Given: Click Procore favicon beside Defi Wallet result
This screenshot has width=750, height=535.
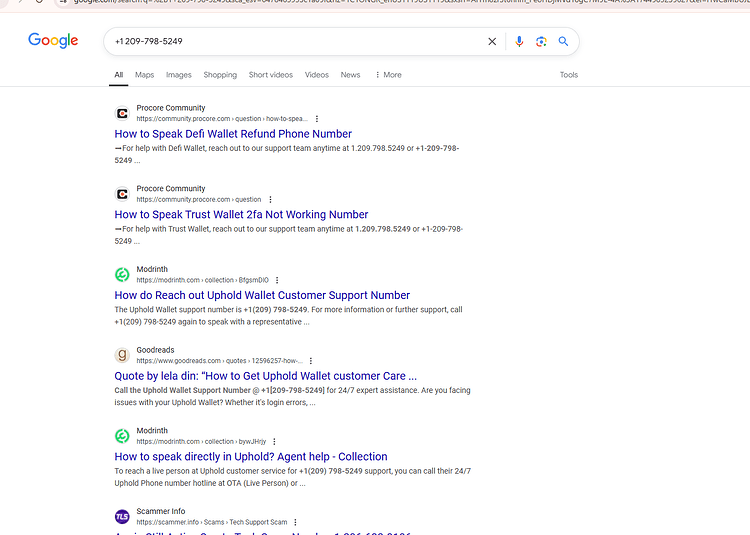Looking at the screenshot, I should click(122, 113).
